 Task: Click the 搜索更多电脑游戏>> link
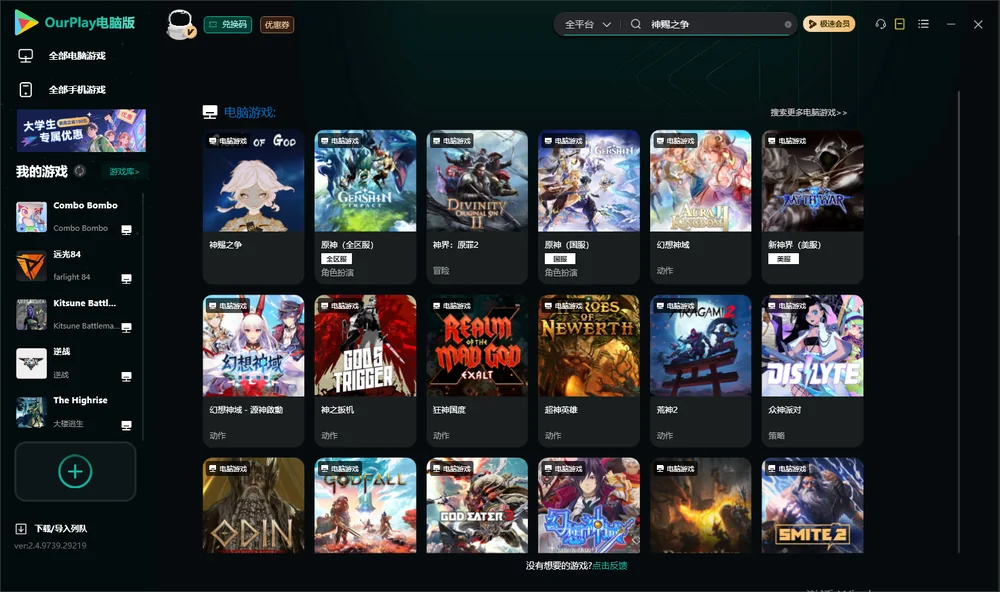pyautogui.click(x=809, y=113)
